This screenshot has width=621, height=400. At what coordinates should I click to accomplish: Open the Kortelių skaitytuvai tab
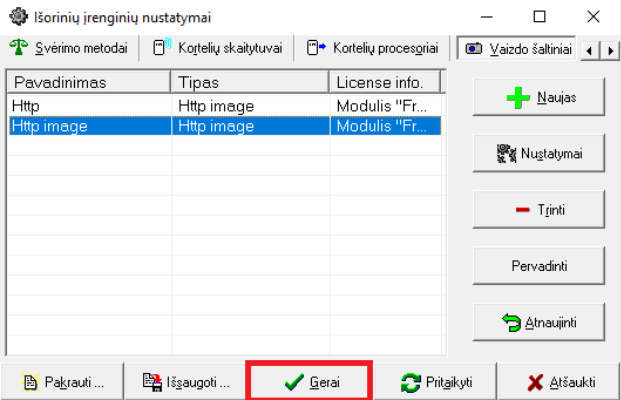tap(217, 48)
